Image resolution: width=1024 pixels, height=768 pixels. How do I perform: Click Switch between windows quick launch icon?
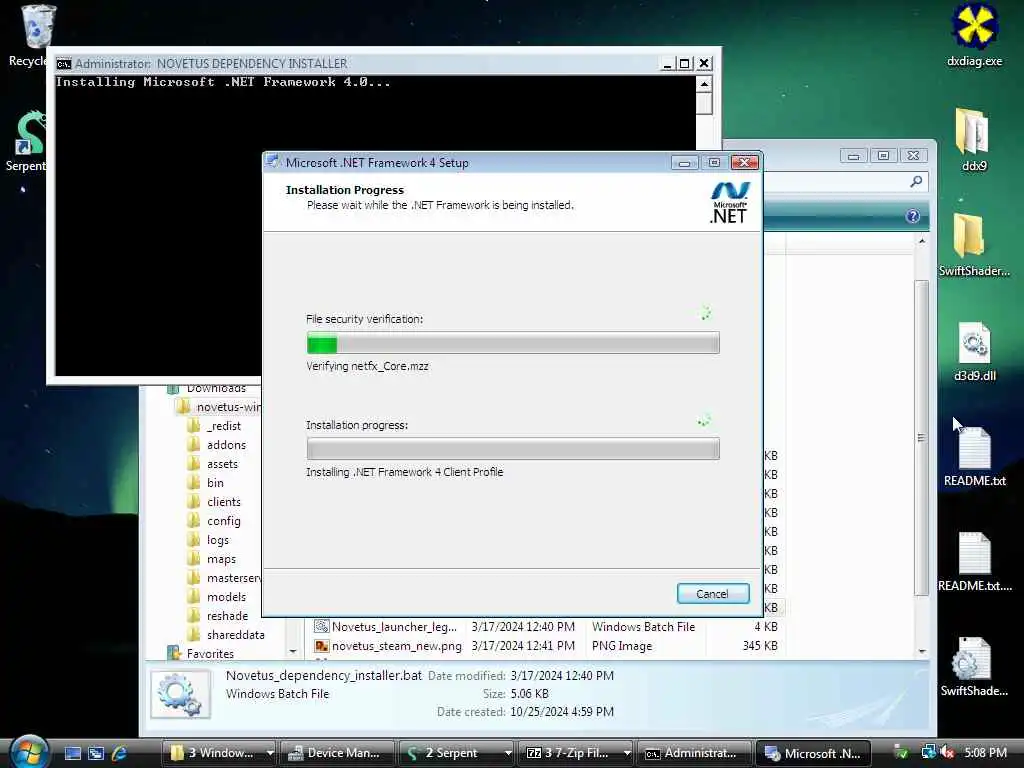click(x=96, y=753)
